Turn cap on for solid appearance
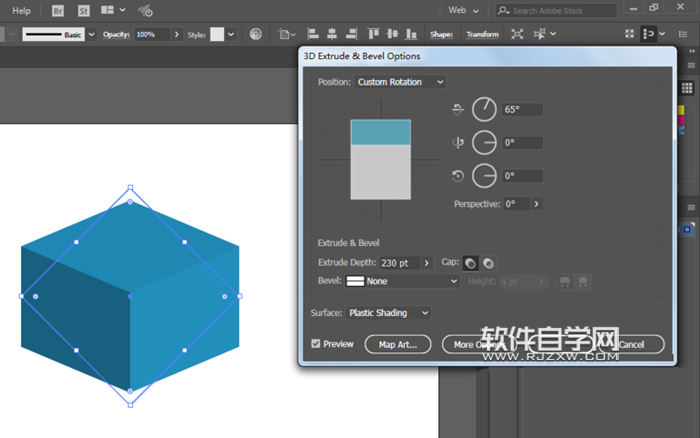This screenshot has width=700, height=438. click(471, 263)
